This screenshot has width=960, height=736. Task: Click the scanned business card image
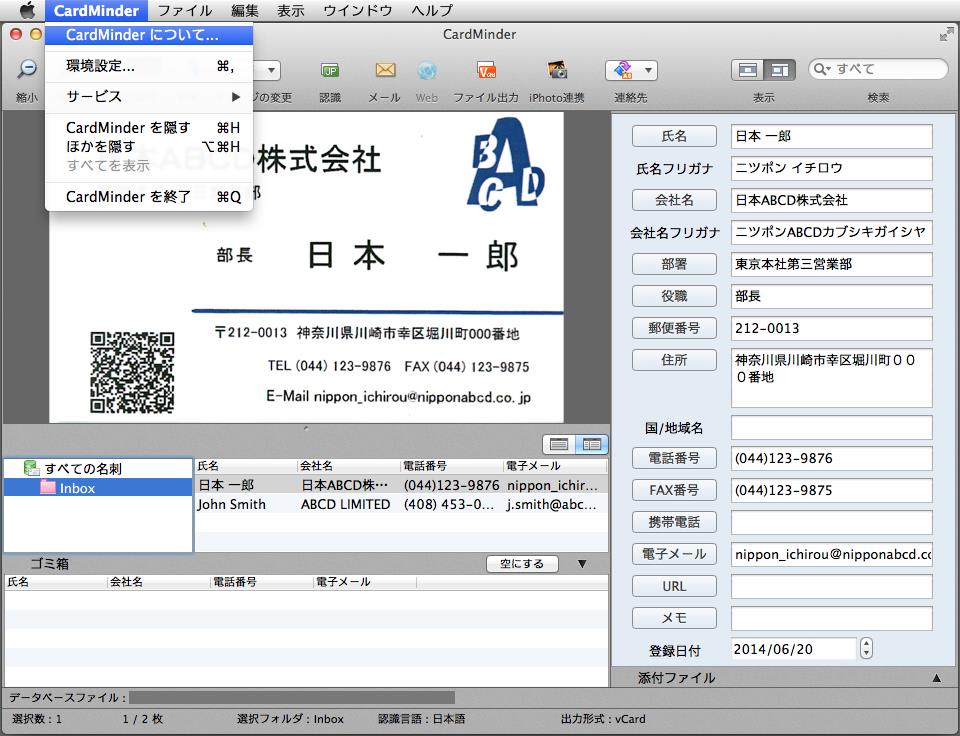306,268
